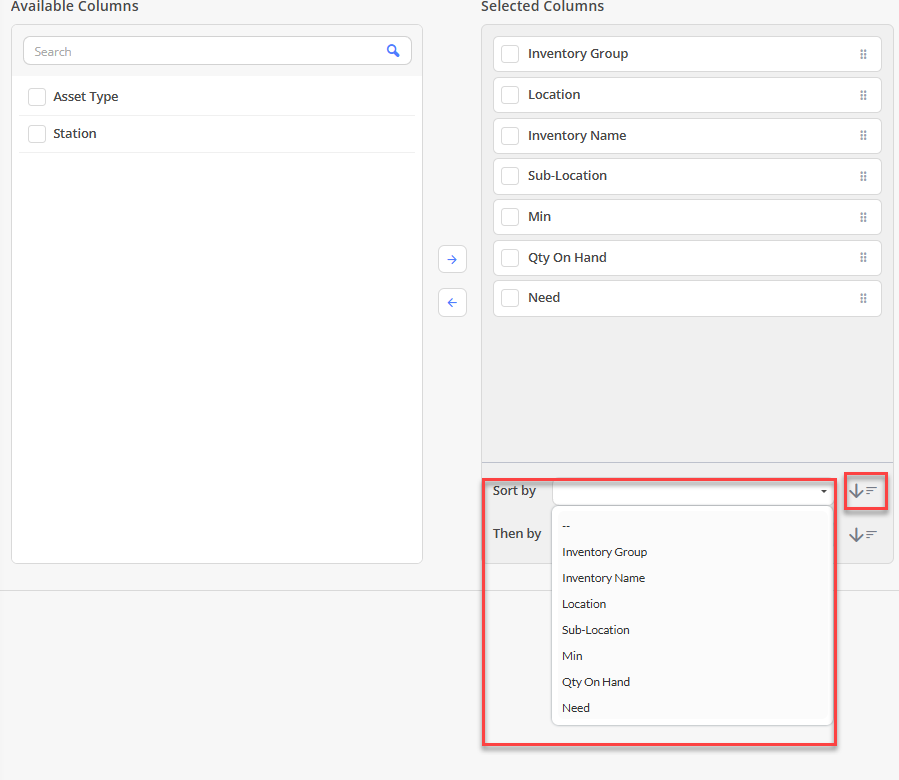
Task: Select the blank -- sort option
Action: tap(566, 526)
